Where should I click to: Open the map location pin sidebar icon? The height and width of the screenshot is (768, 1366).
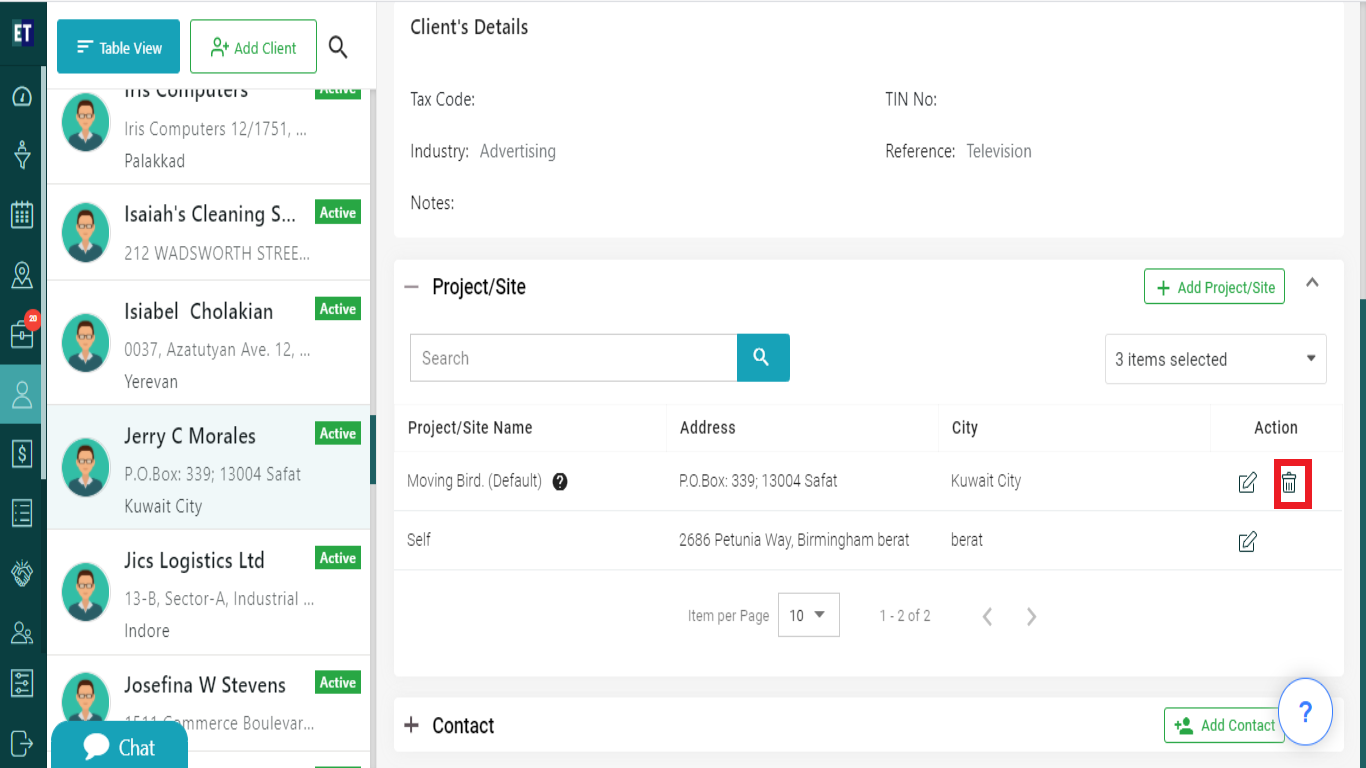[22, 275]
